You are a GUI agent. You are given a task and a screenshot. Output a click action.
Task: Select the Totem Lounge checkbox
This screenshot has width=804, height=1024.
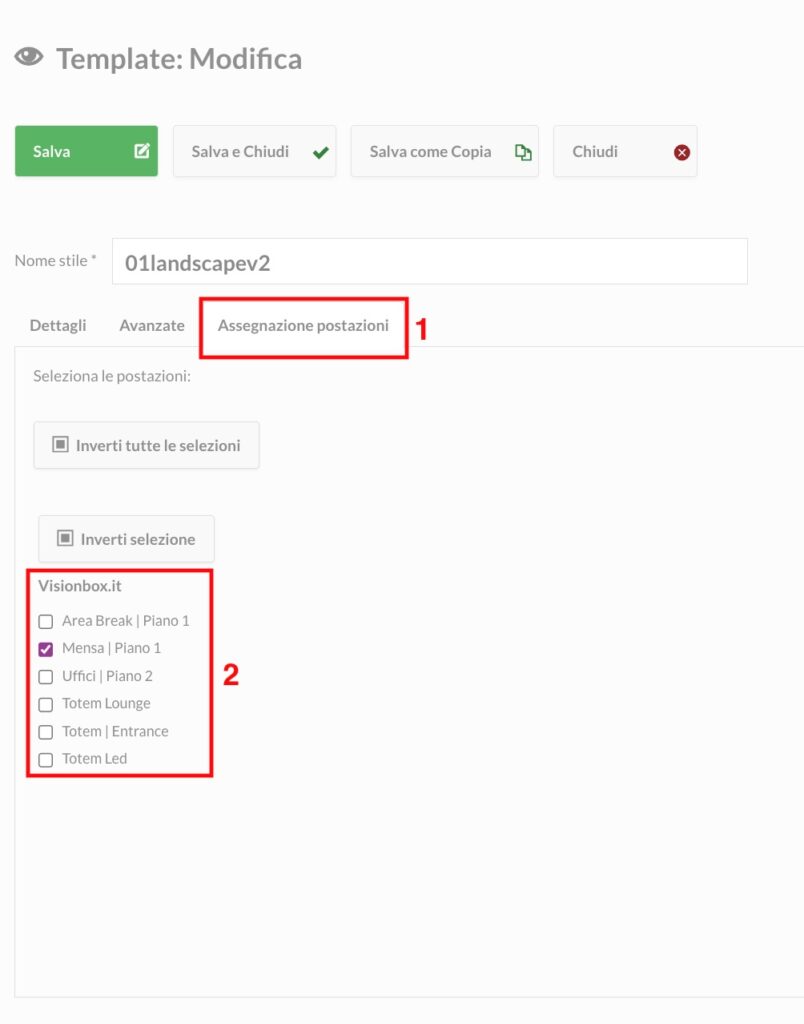(46, 705)
